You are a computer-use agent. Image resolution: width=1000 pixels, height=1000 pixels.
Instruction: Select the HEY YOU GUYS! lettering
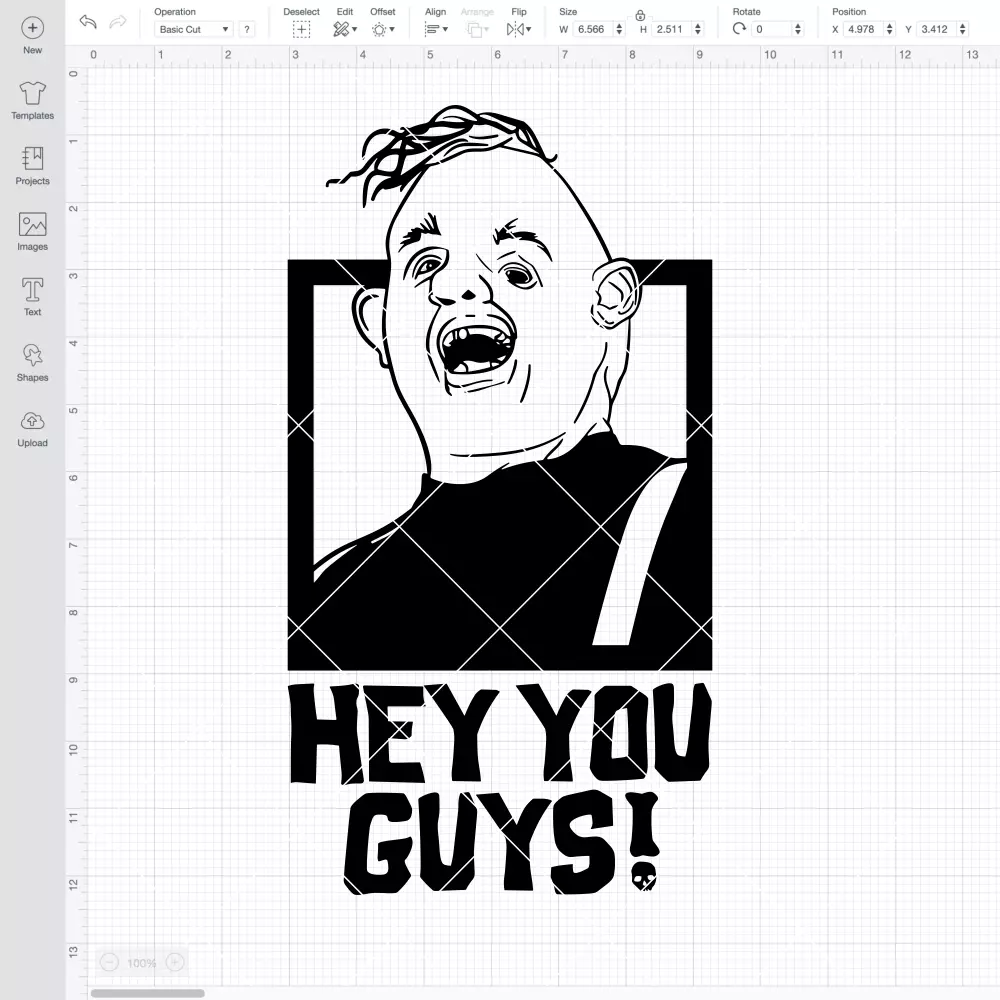501,788
